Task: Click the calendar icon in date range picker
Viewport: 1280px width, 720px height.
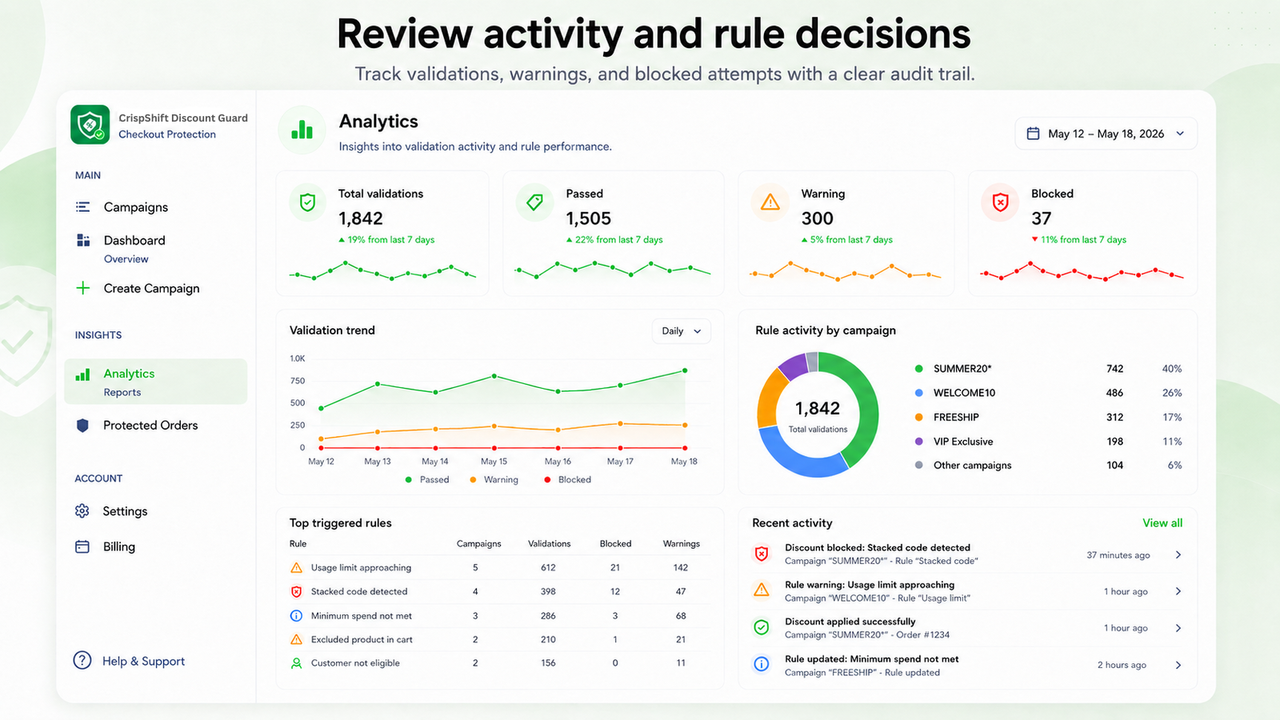Action: click(1033, 134)
